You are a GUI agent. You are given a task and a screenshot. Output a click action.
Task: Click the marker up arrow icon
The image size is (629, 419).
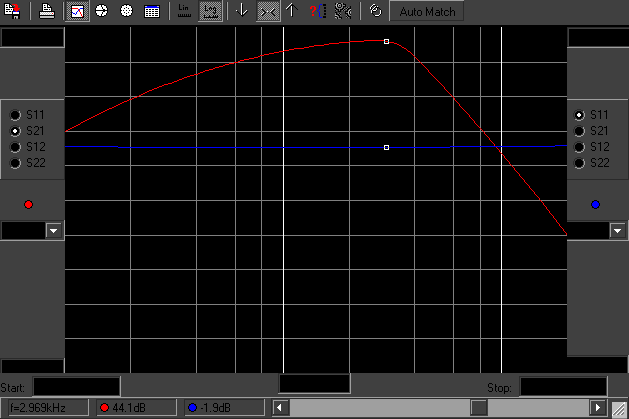point(291,12)
